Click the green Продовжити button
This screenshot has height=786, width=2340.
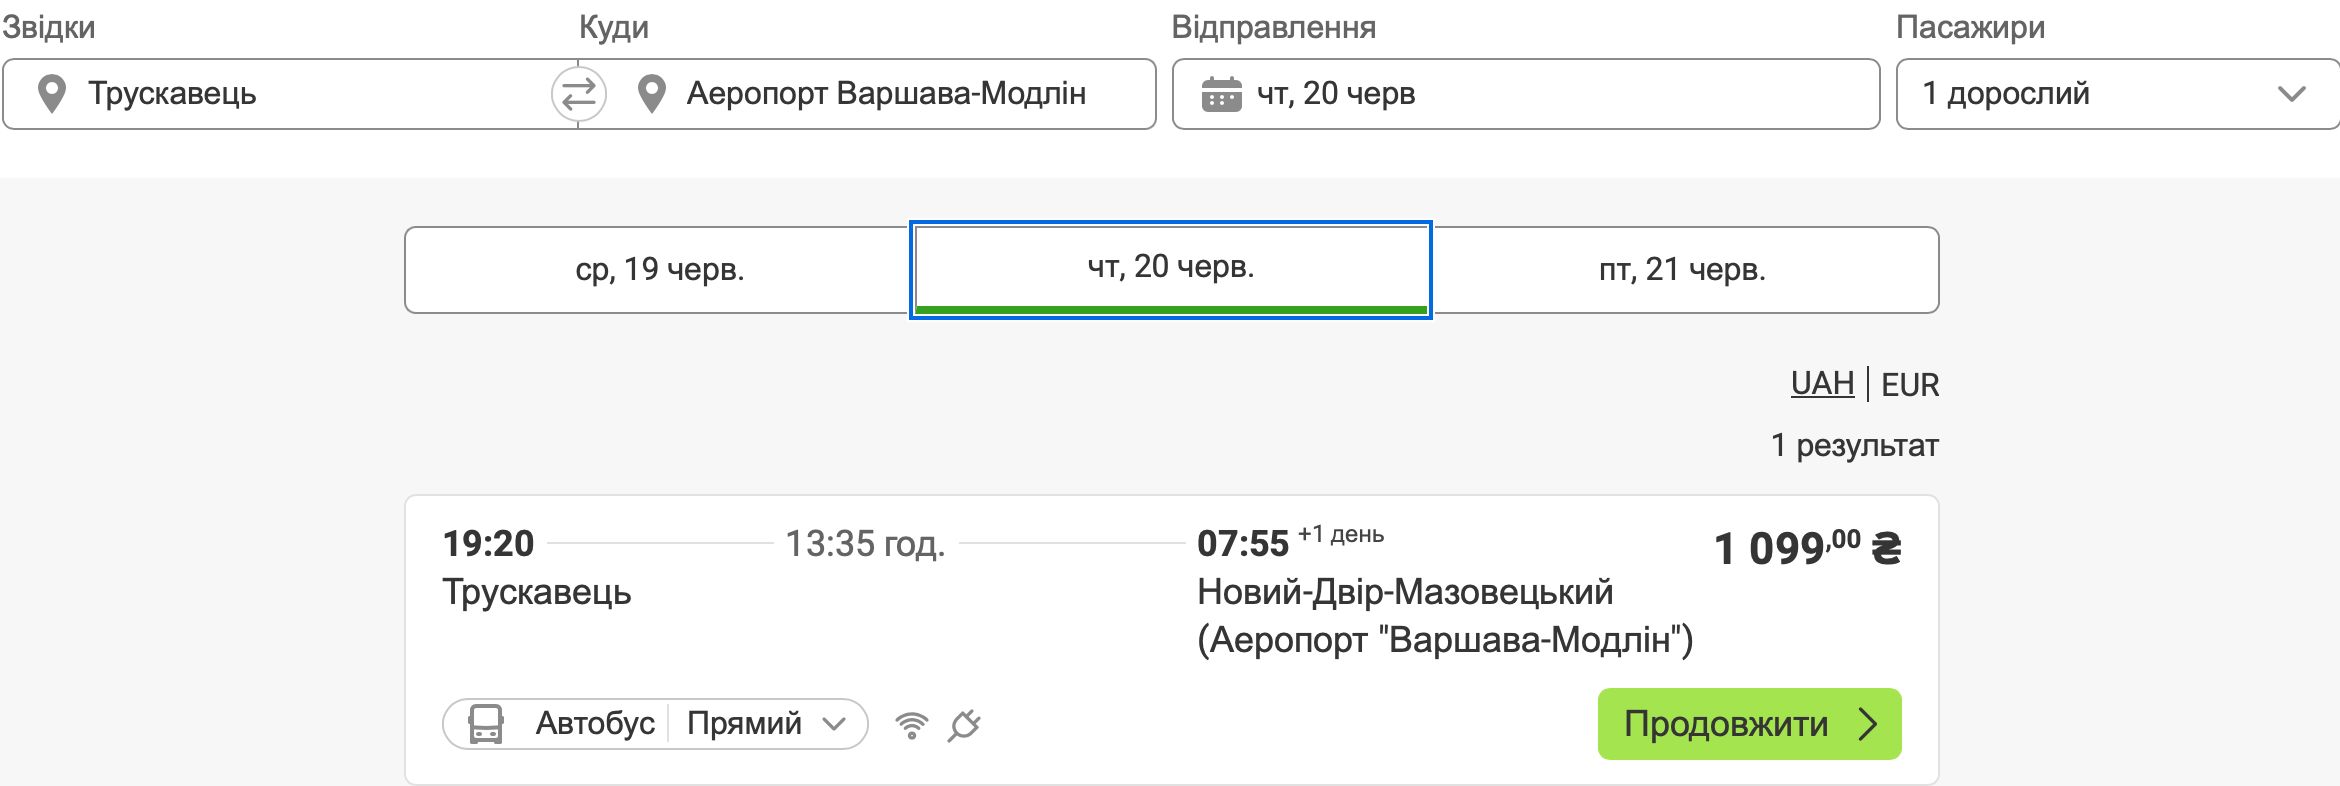1749,724
